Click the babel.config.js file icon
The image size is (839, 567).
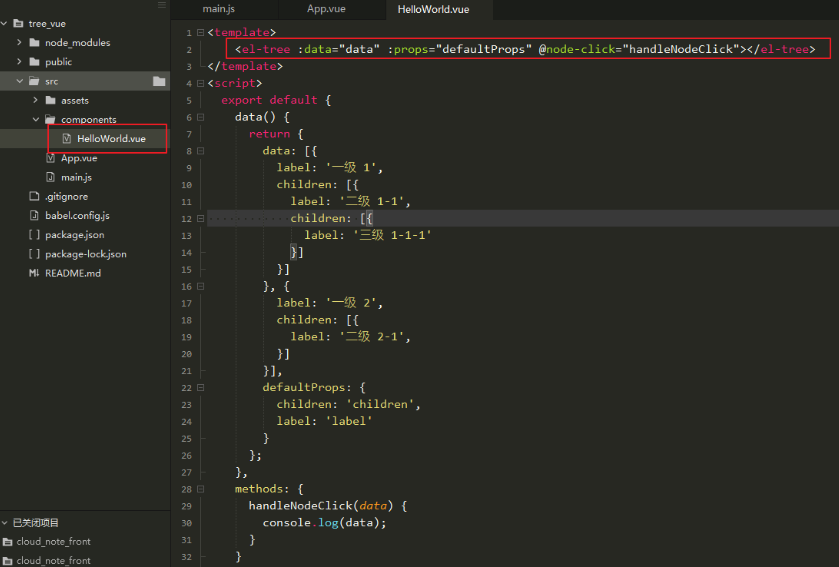pos(34,216)
